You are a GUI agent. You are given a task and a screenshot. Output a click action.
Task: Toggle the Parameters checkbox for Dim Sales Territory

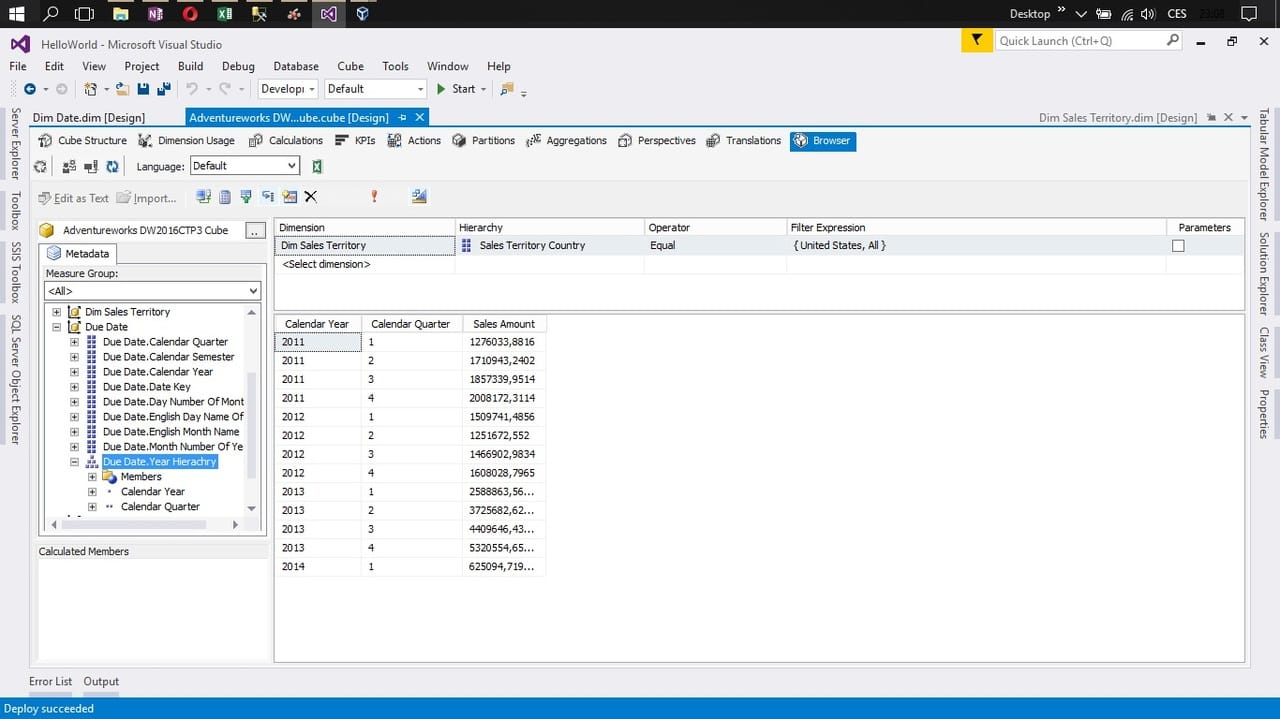coord(1178,246)
